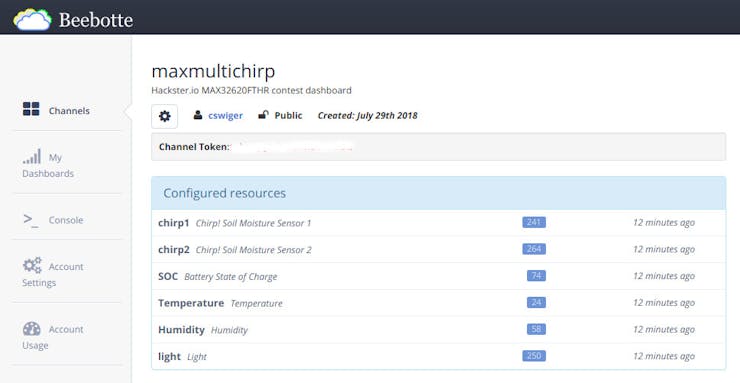Click the Channel Token field
Viewport: 740px width, 383px height.
(x=438, y=147)
